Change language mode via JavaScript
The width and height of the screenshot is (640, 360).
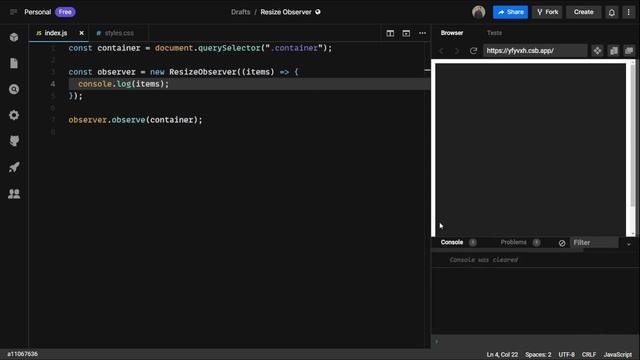[618, 354]
